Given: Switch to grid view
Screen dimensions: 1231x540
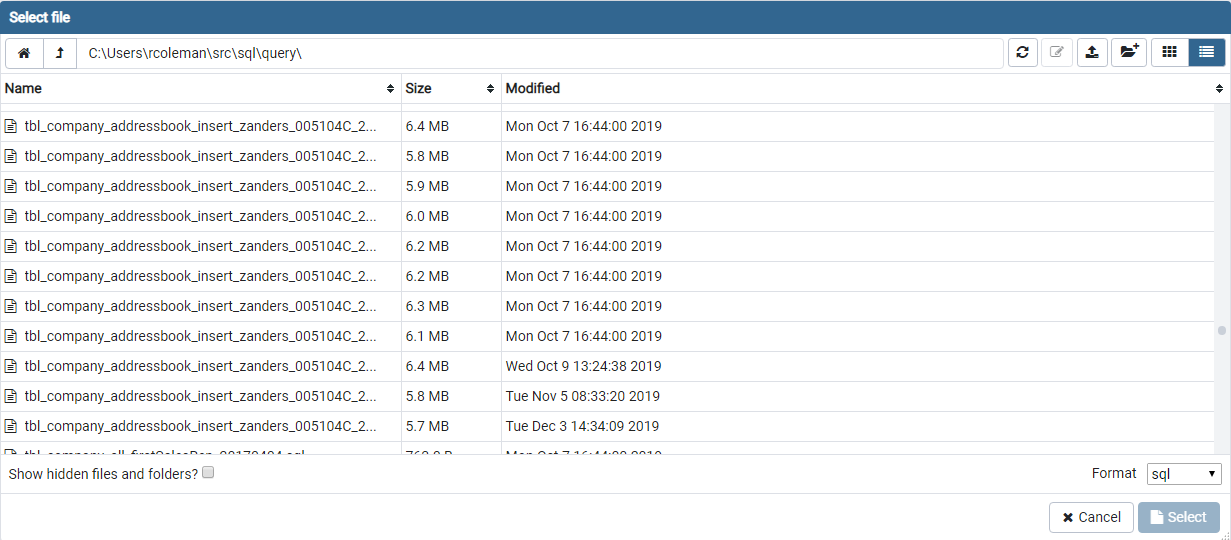Looking at the screenshot, I should pos(1169,53).
